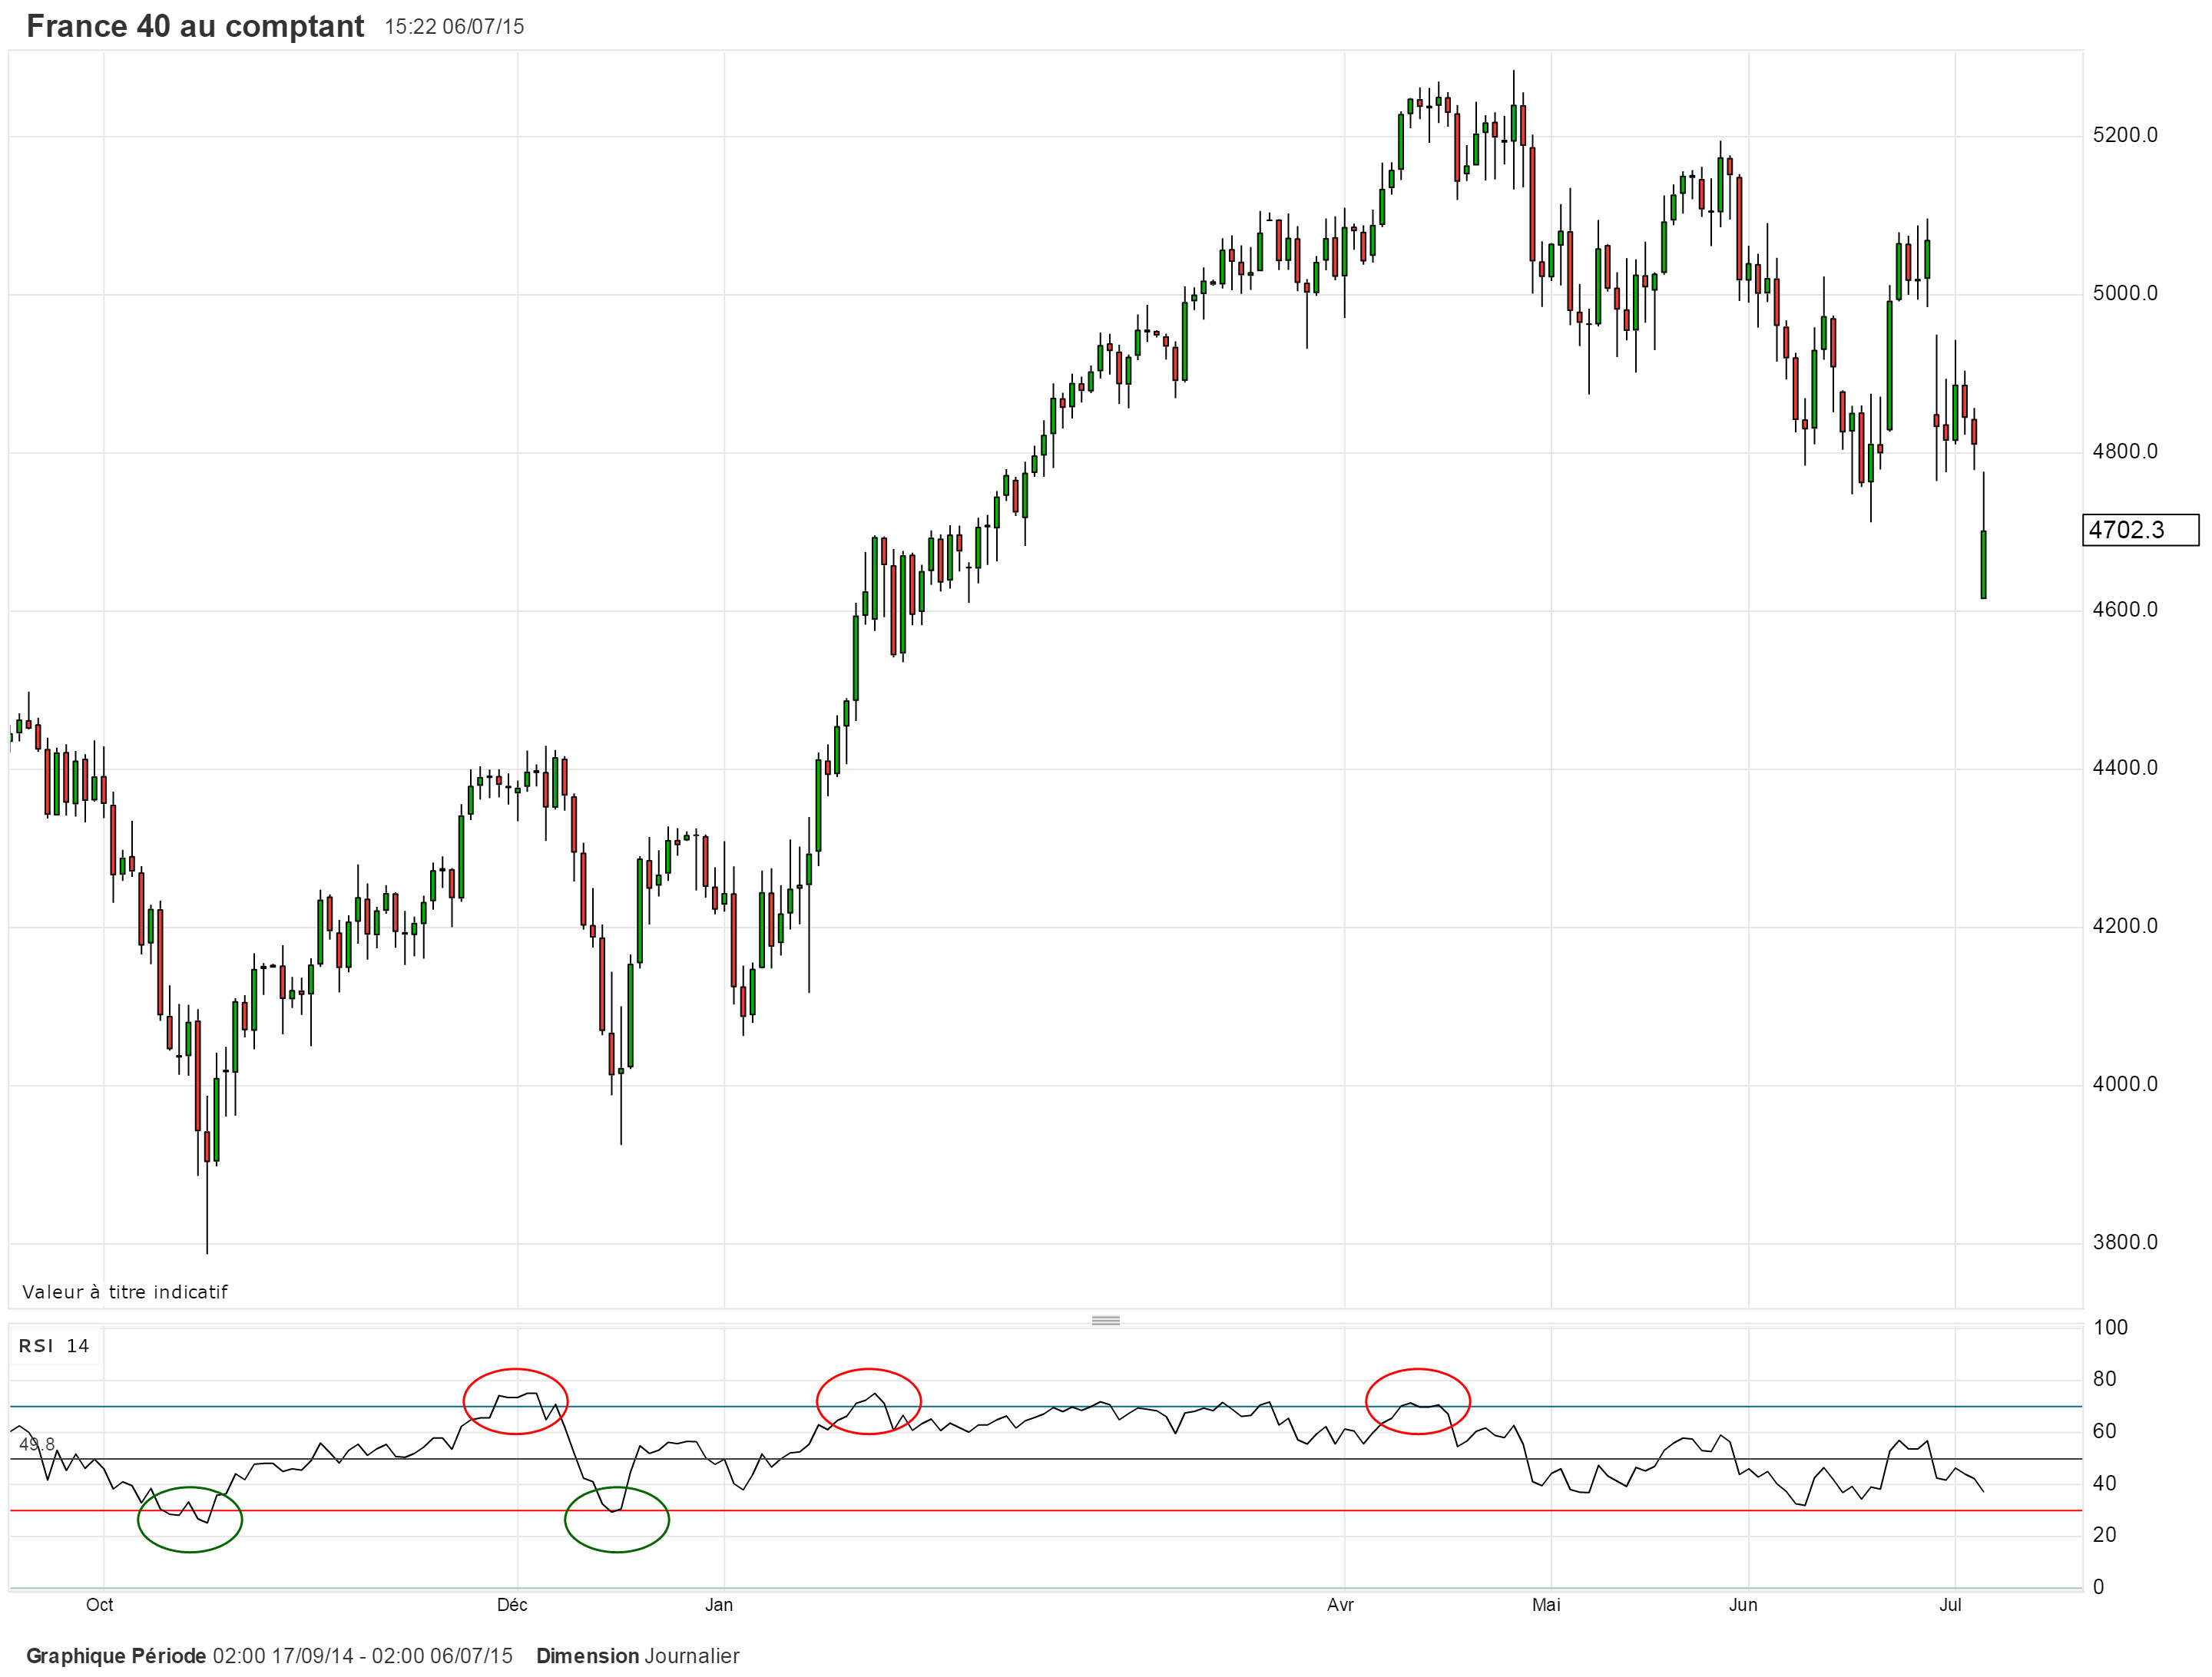Viewport: 2212px width, 1677px height.
Task: Click the Jan date axis label
Action: pyautogui.click(x=719, y=1605)
